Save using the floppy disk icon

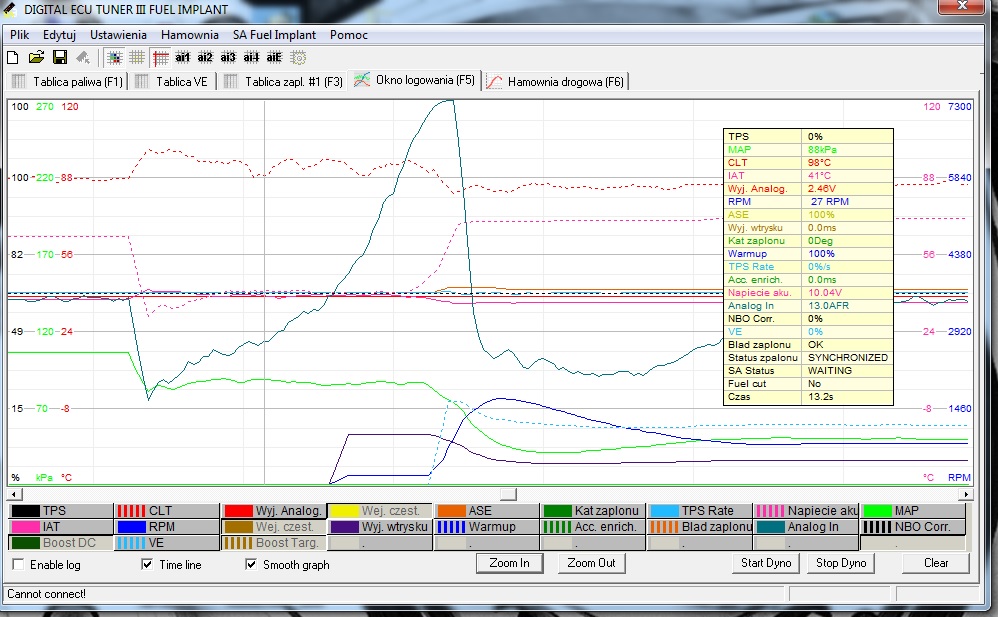59,58
